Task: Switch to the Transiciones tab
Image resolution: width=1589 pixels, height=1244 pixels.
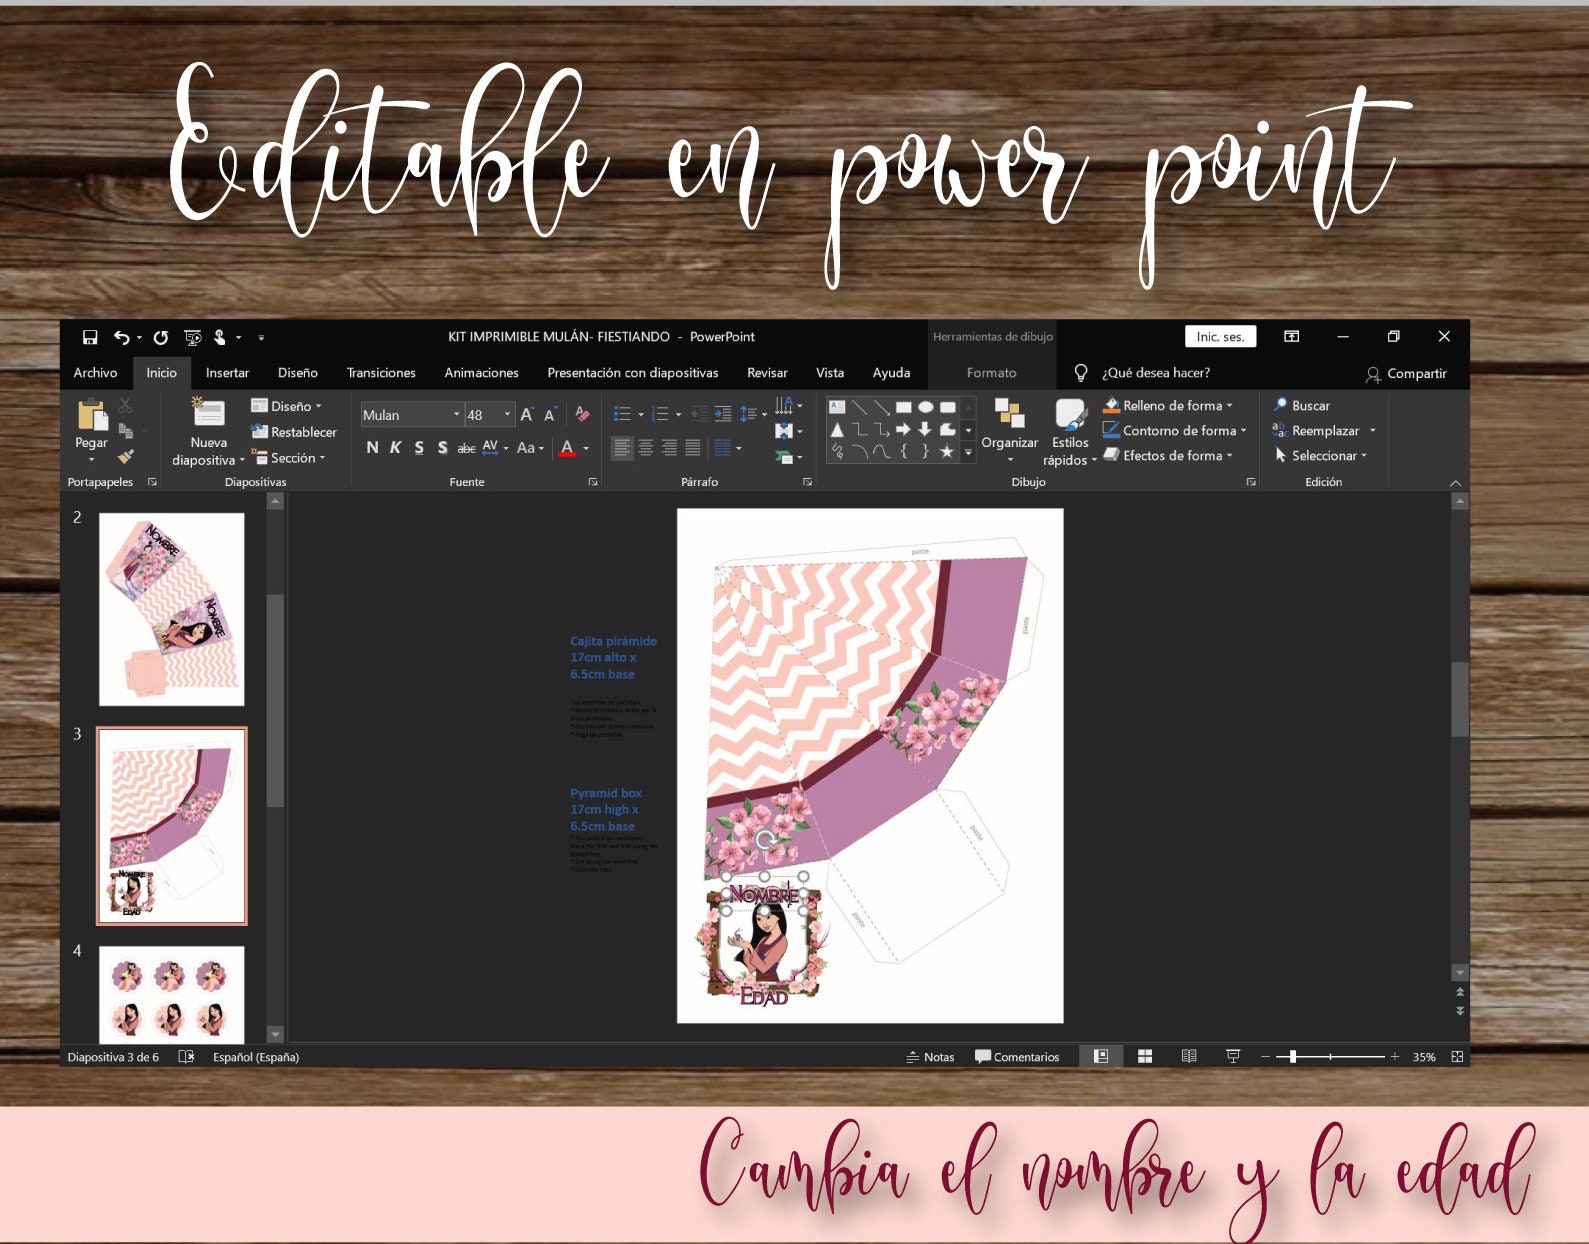Action: click(x=381, y=373)
